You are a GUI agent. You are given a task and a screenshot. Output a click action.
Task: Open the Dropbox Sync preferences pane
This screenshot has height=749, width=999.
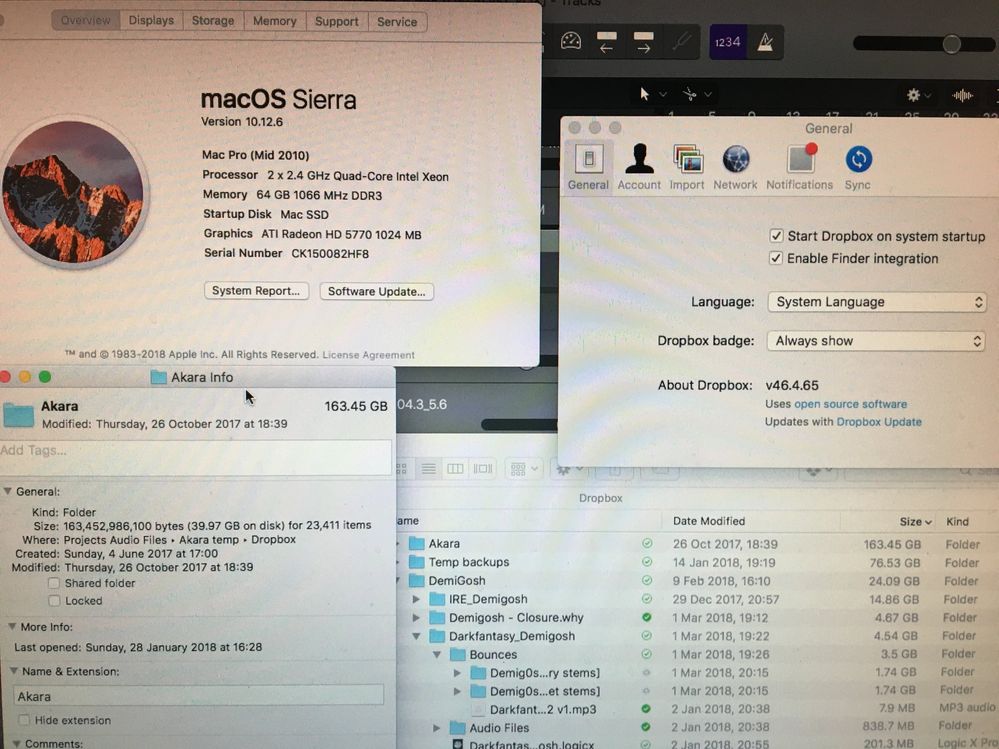point(857,166)
